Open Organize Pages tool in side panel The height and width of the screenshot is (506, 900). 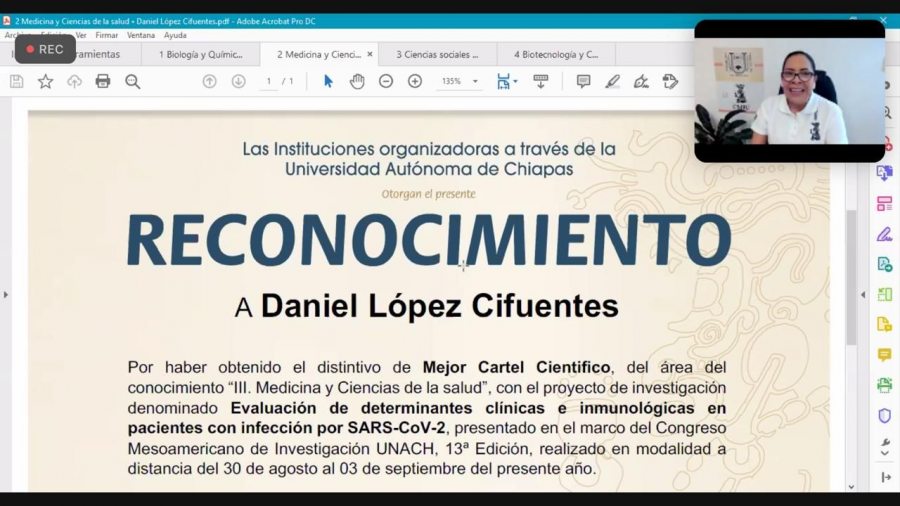[885, 204]
